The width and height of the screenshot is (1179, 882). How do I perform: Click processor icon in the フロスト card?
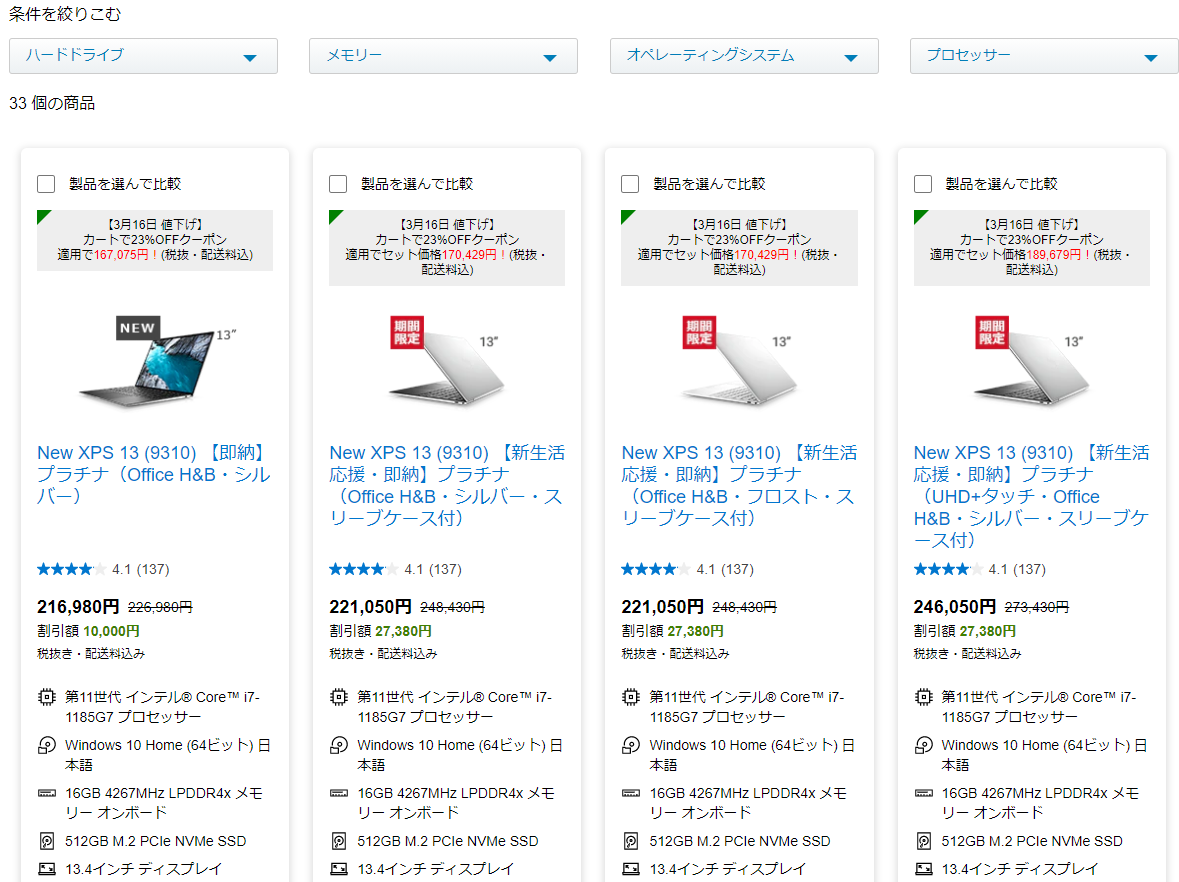click(631, 697)
